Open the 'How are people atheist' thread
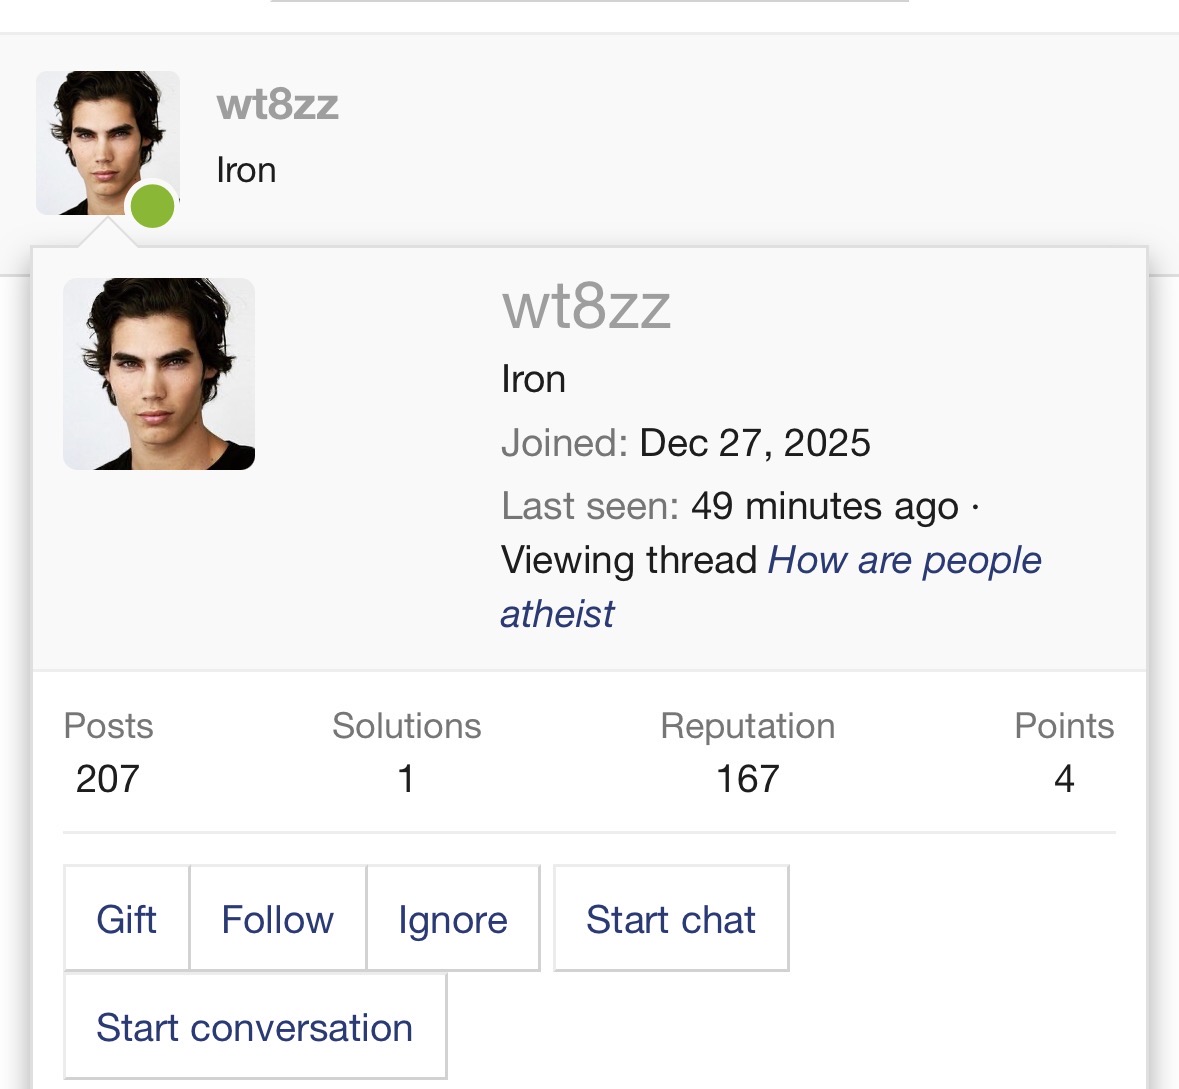This screenshot has width=1179, height=1089. (771, 587)
